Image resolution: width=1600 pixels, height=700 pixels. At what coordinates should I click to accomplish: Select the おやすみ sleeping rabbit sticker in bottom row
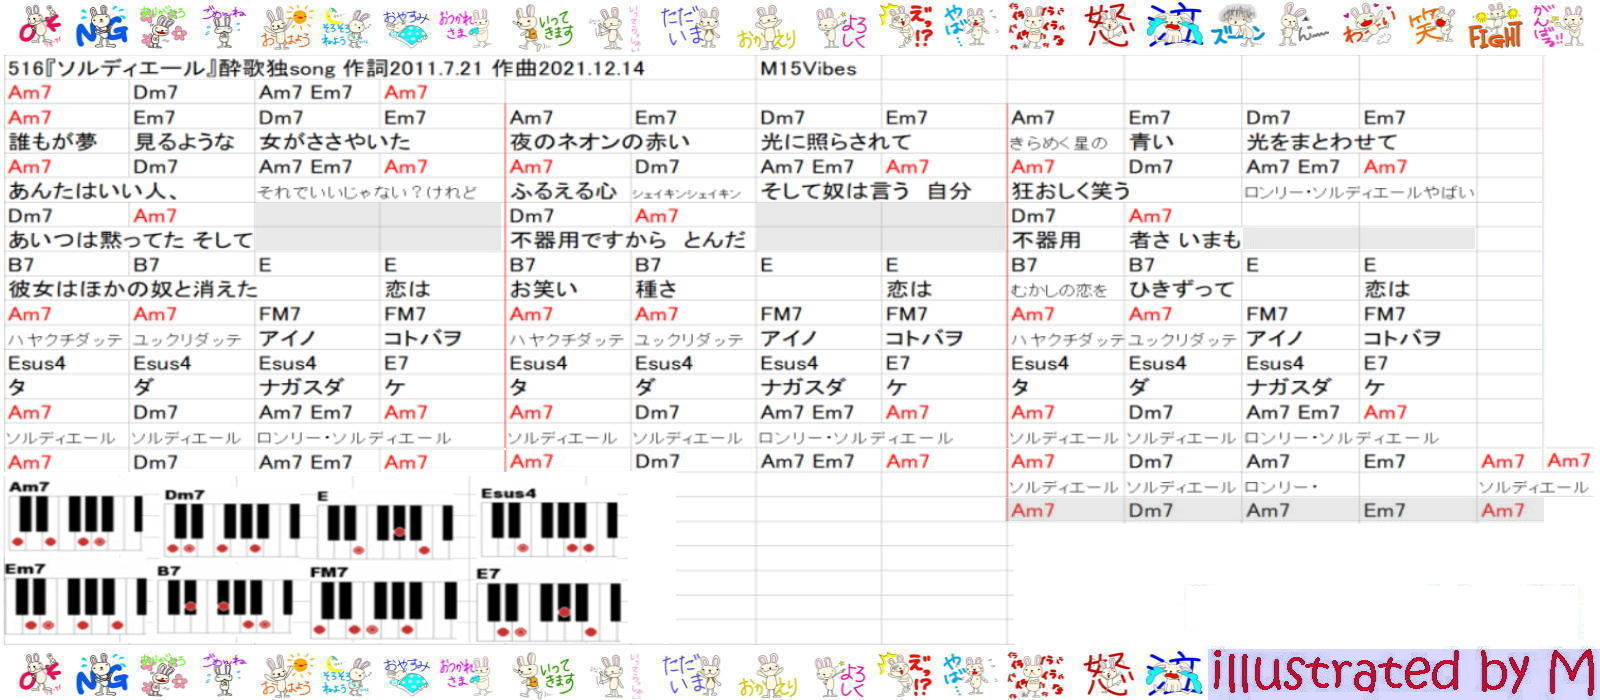click(x=405, y=674)
